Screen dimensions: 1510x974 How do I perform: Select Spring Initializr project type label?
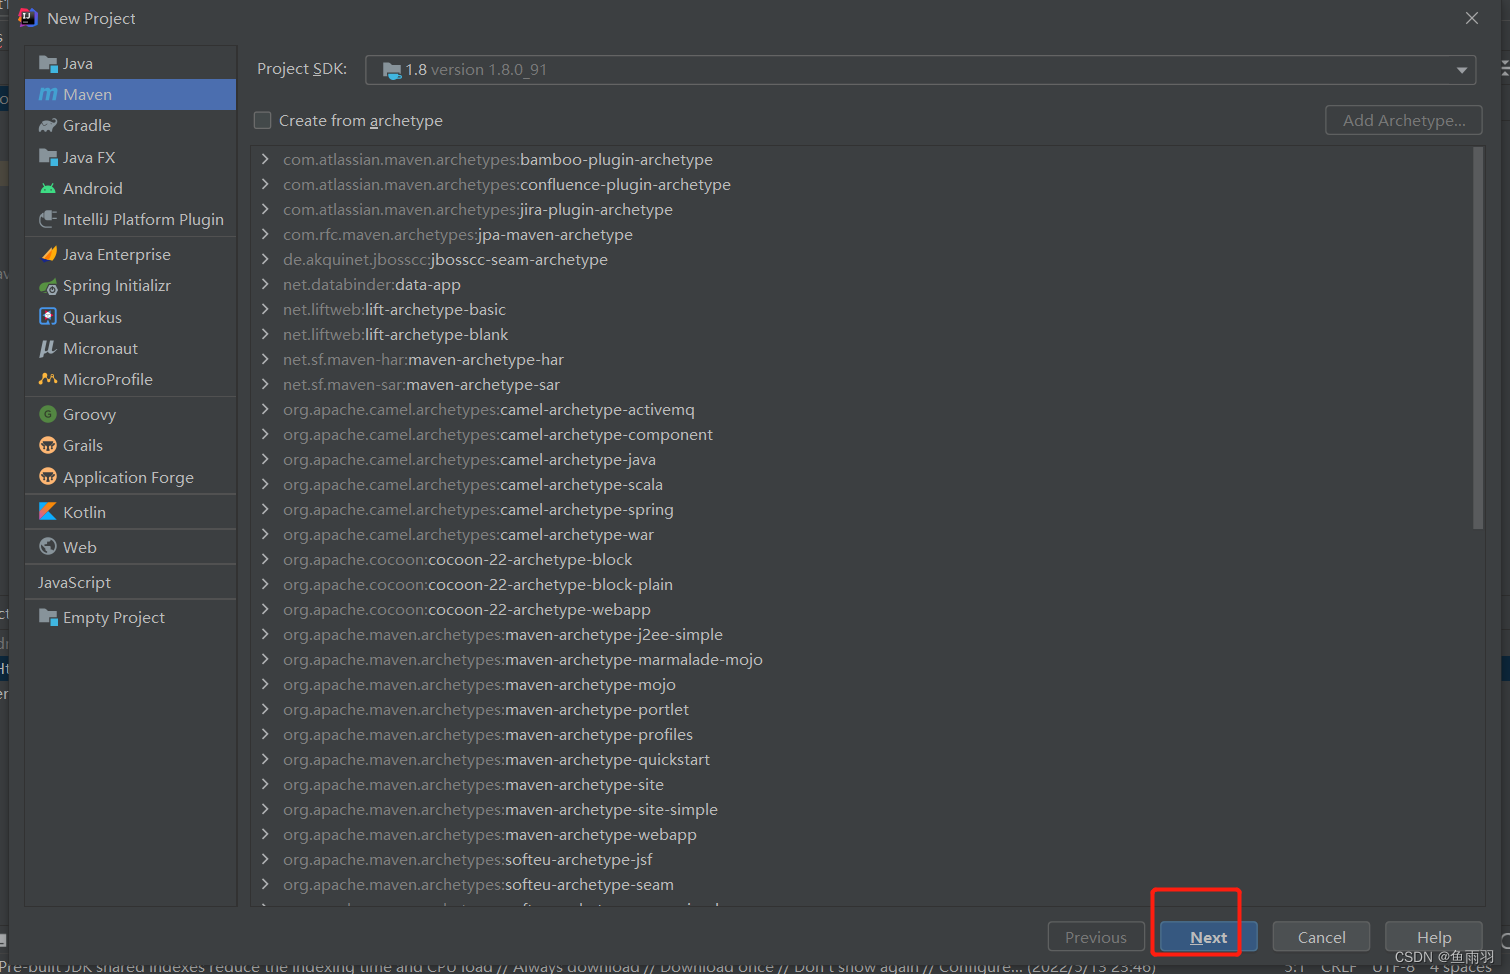tap(117, 286)
